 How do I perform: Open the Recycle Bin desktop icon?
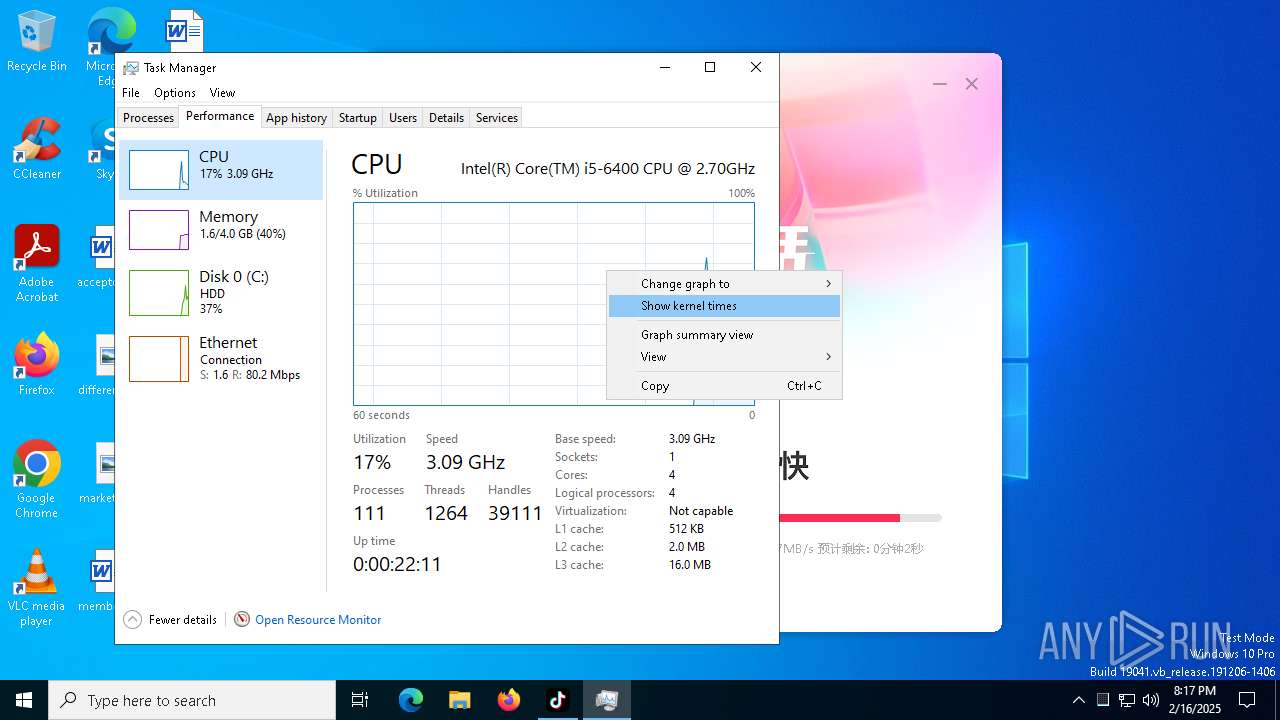(36, 42)
